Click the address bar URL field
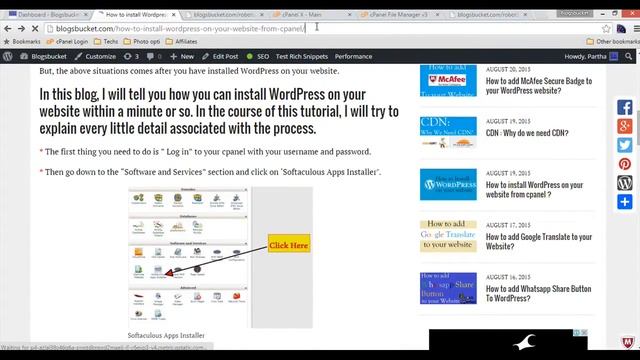Screen dimensions: 640x360 [322, 29]
